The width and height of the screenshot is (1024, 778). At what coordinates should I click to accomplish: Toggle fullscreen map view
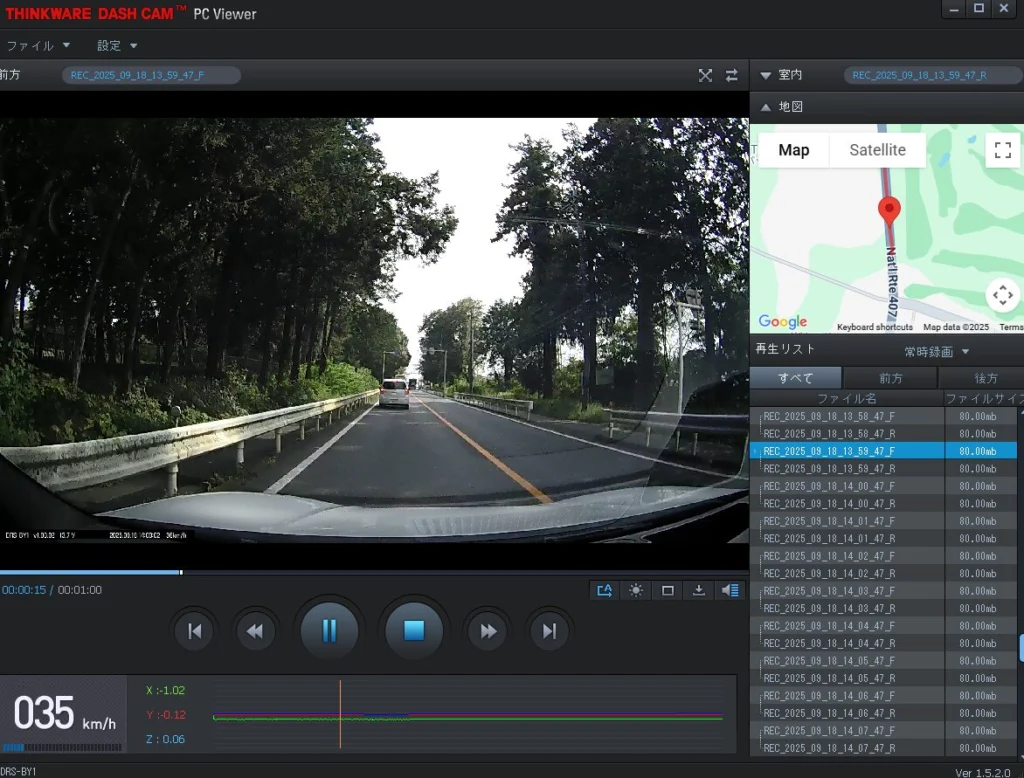pyautogui.click(x=1002, y=150)
